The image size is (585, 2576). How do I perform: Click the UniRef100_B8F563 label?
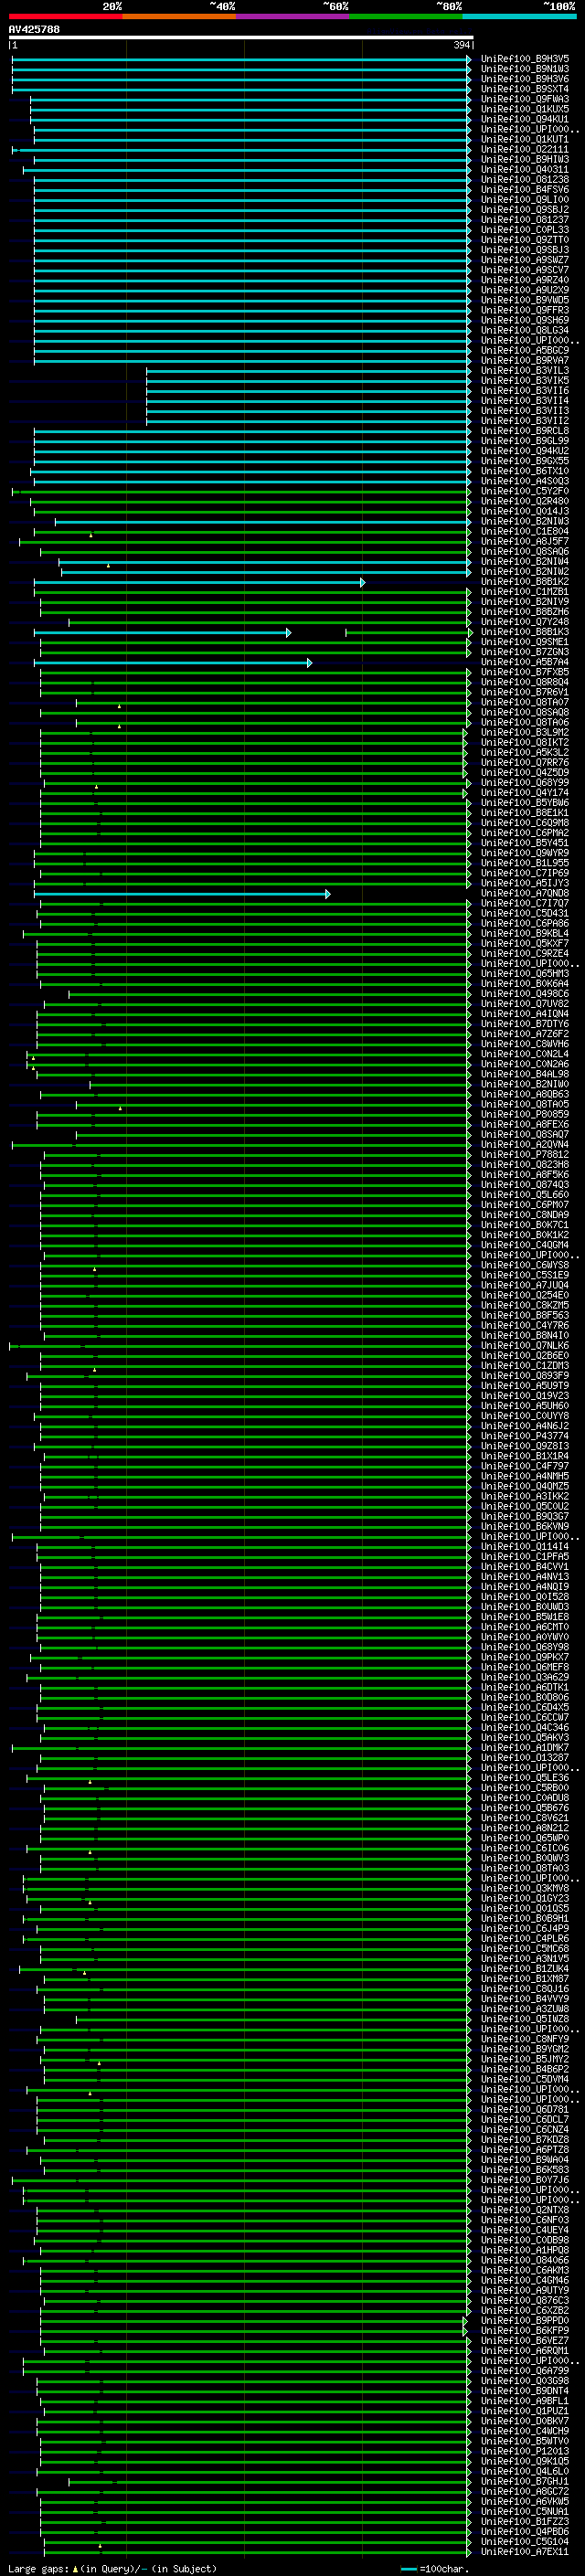coord(525,1315)
